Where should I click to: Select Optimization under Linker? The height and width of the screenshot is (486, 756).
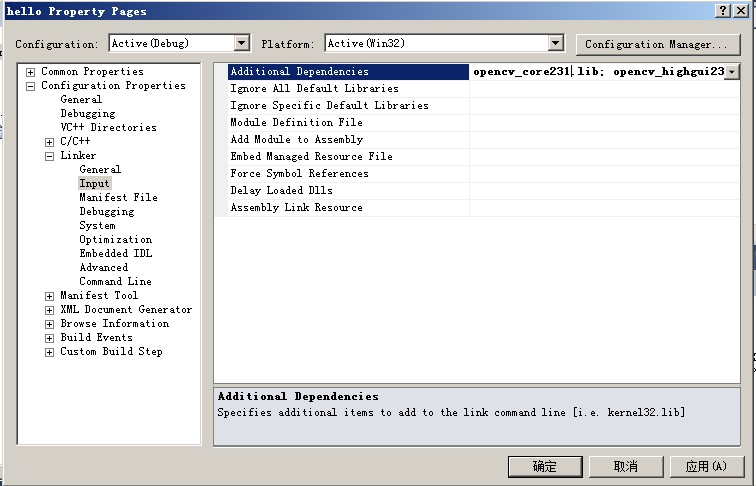pos(116,239)
